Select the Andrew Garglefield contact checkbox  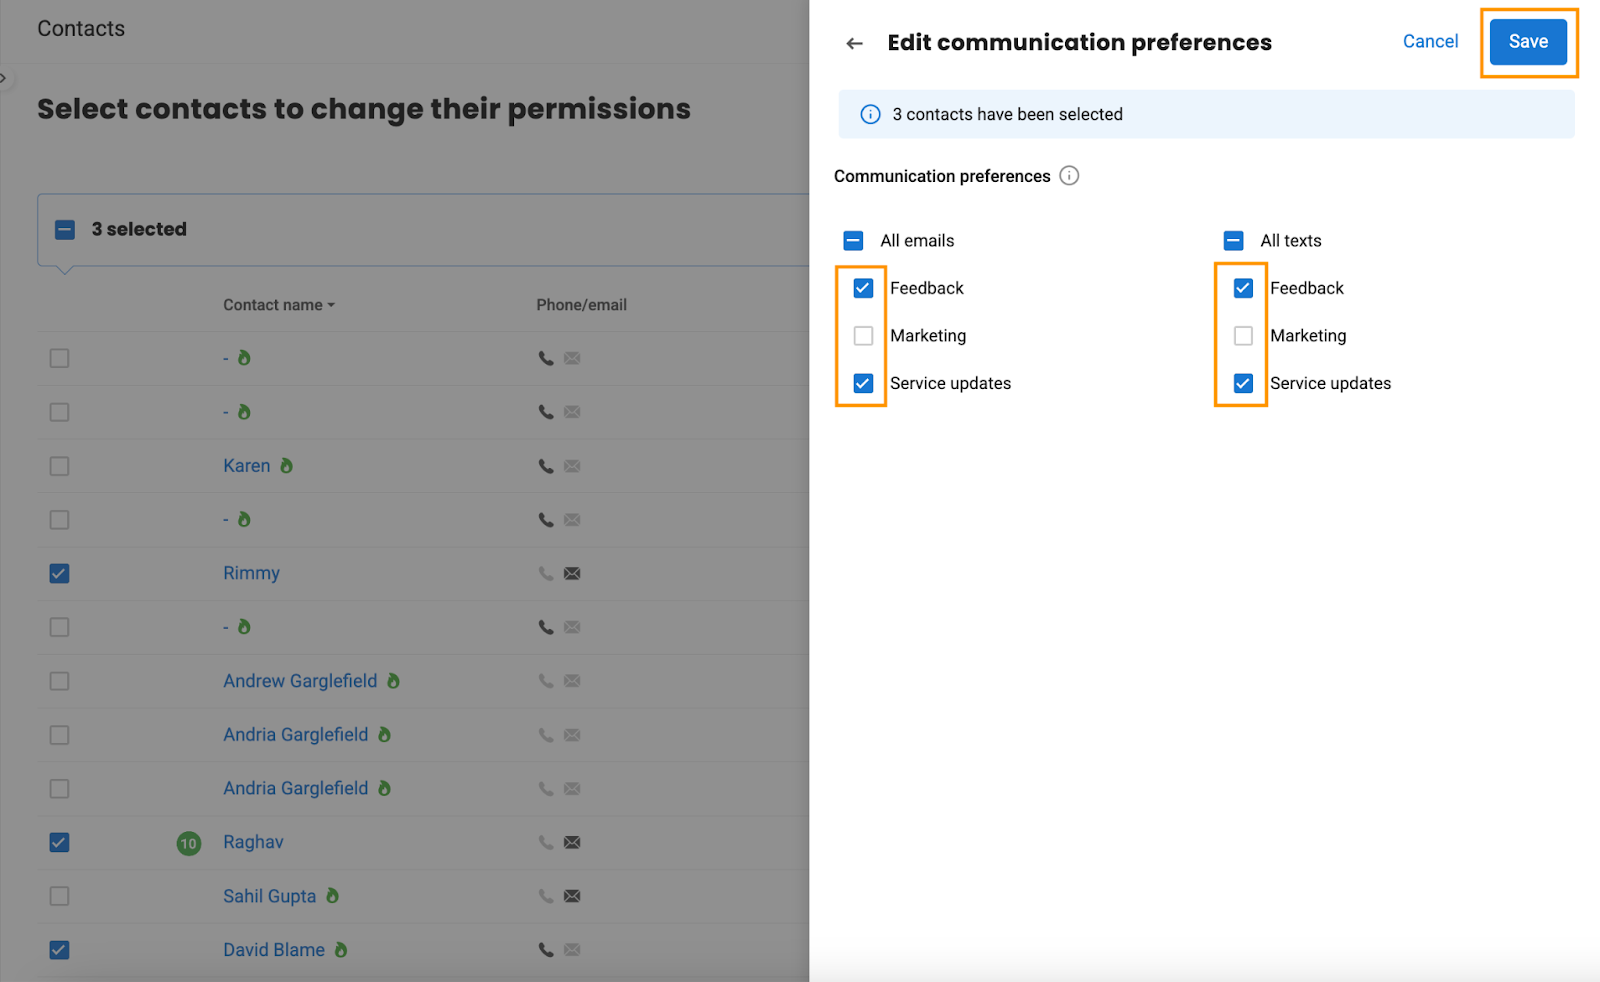(59, 681)
